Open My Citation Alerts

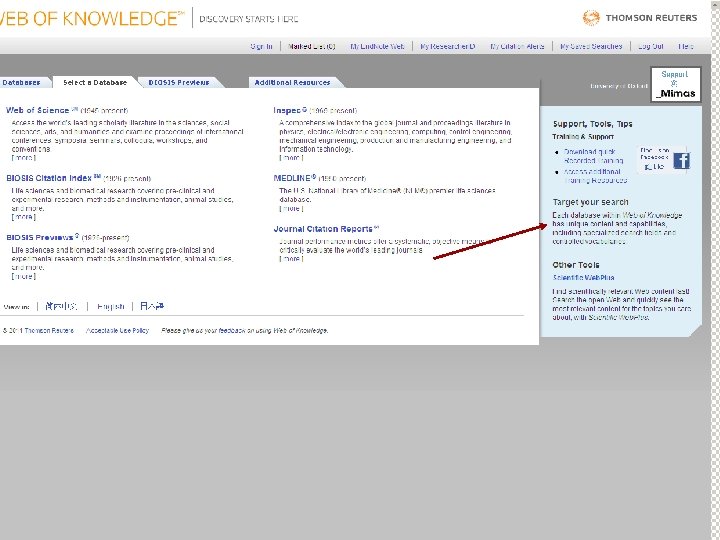click(x=517, y=46)
